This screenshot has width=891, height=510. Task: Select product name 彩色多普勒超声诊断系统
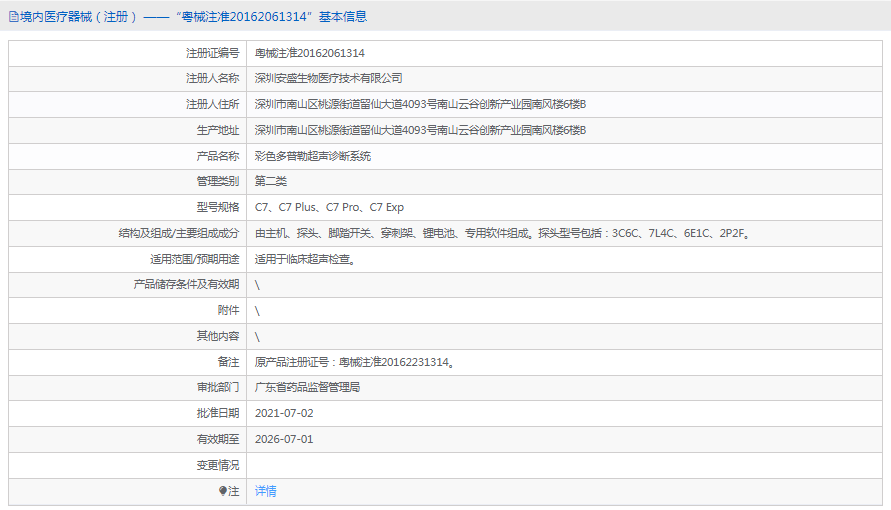coord(313,156)
